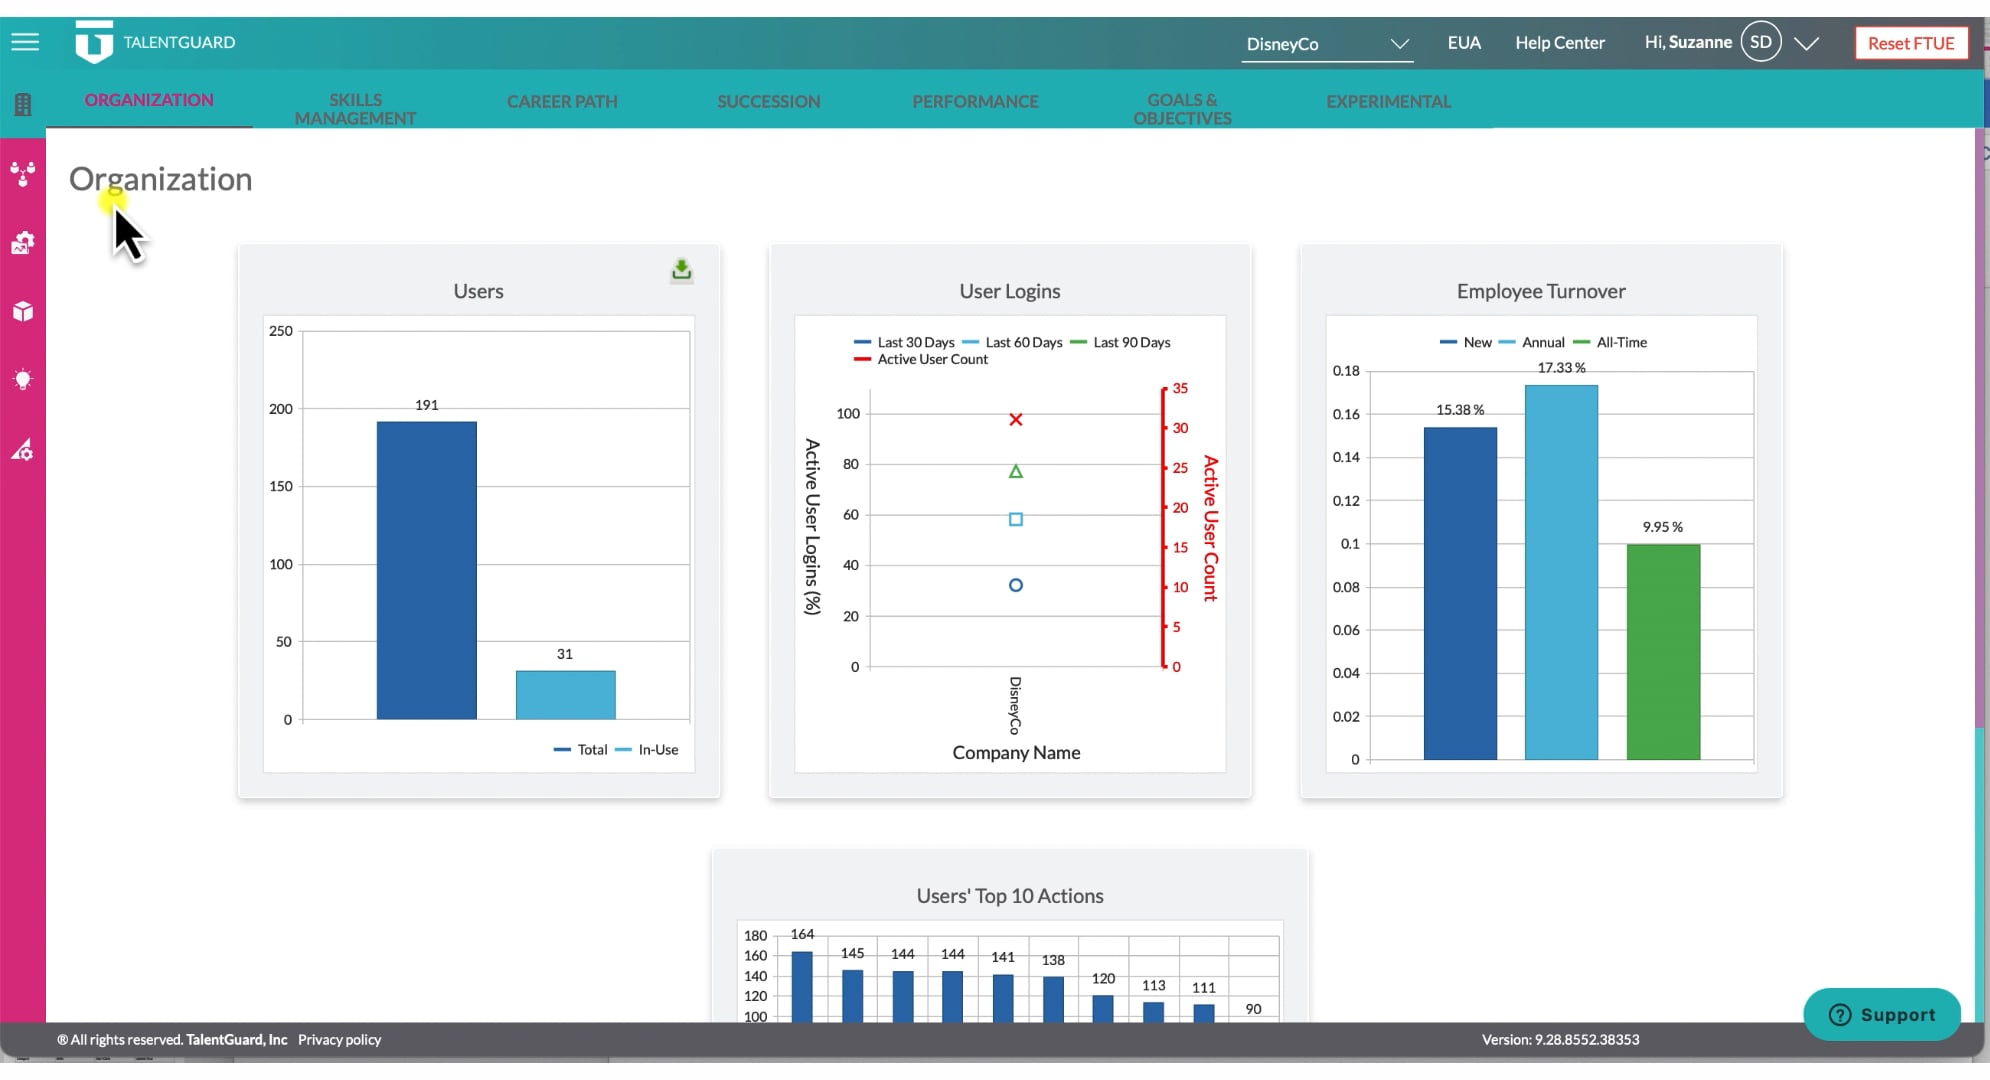Switch to the Performance tab
1990x1080 pixels.
pos(975,101)
